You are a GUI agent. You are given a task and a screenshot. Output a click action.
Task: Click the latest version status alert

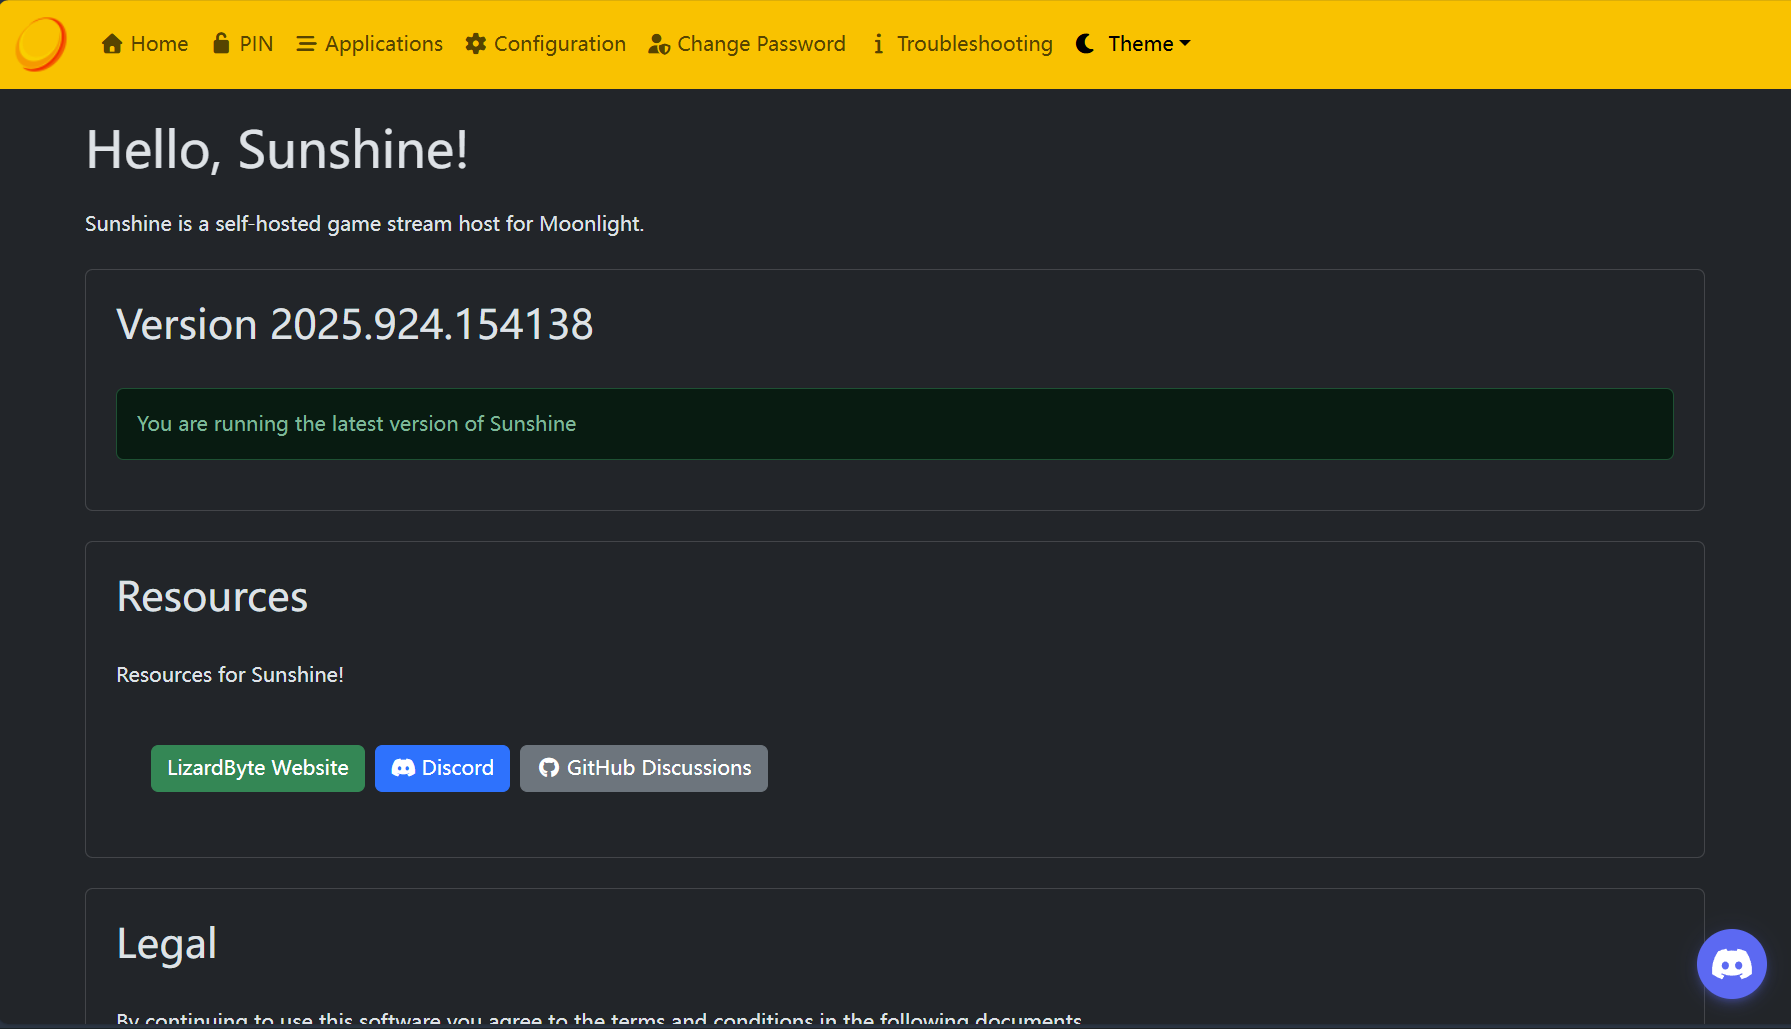click(894, 424)
